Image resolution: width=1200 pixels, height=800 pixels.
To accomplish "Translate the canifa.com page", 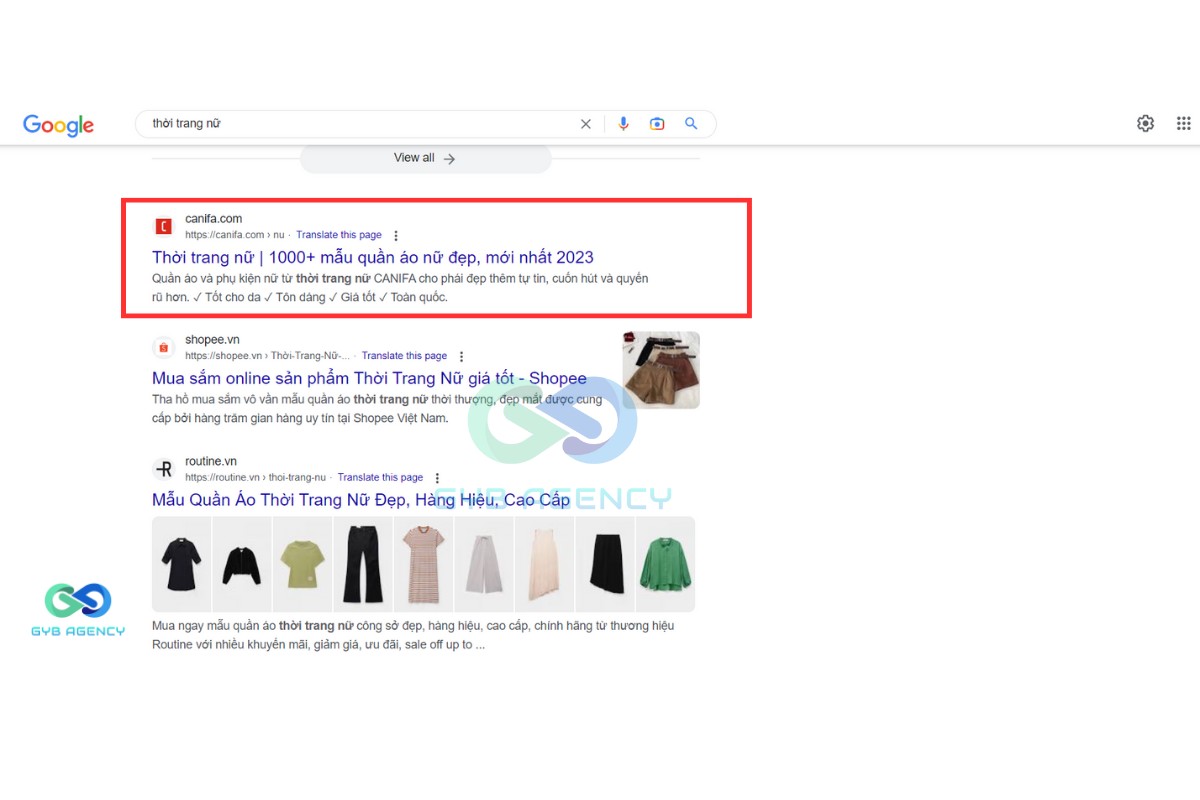I will point(339,235).
